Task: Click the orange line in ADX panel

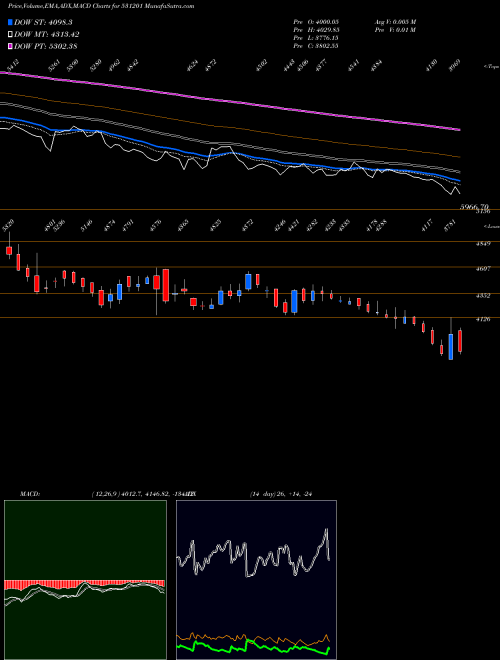Action: point(253,638)
